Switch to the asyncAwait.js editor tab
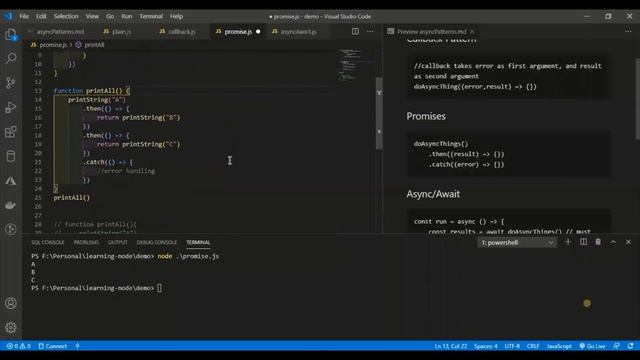The height and width of the screenshot is (360, 640). pos(298,31)
